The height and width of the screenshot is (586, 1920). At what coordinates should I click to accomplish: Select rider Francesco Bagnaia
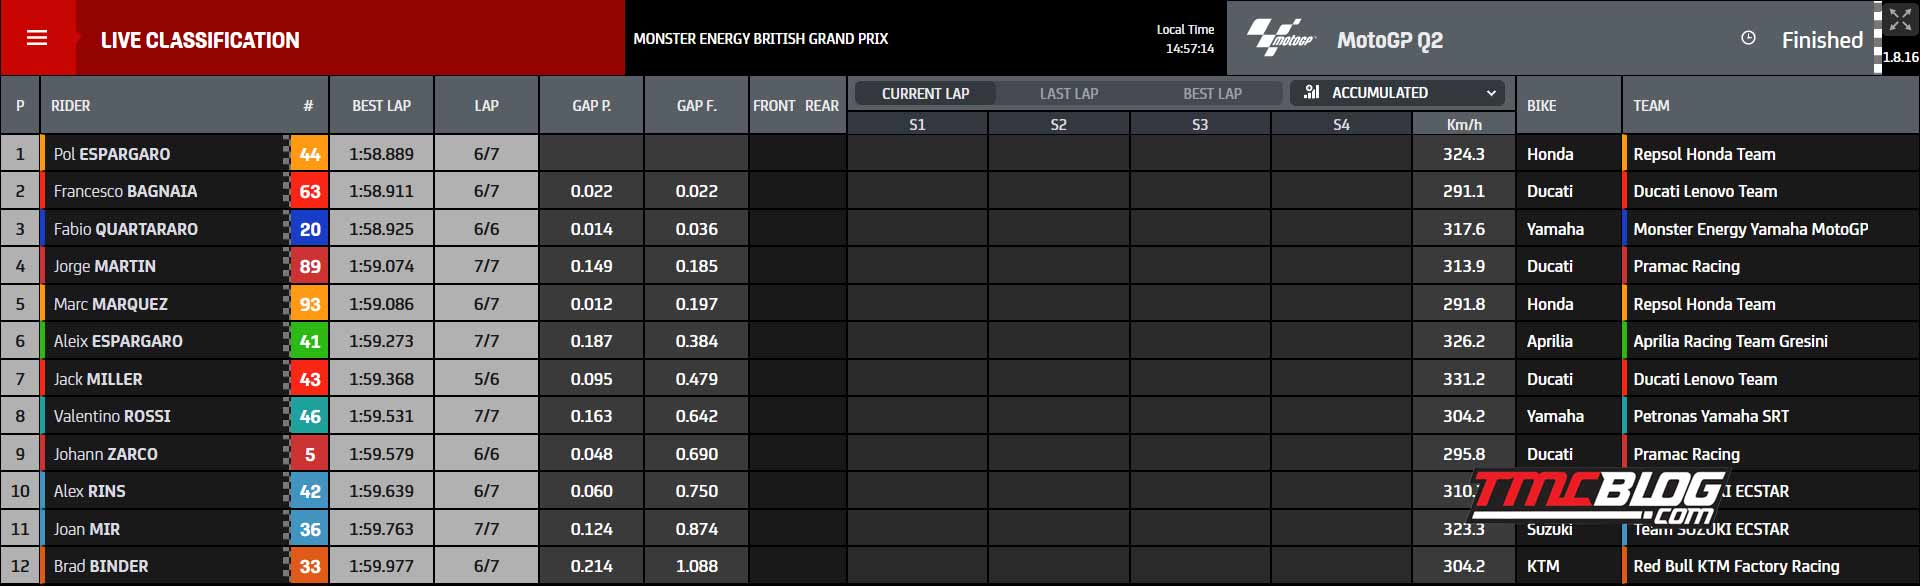[x=125, y=191]
